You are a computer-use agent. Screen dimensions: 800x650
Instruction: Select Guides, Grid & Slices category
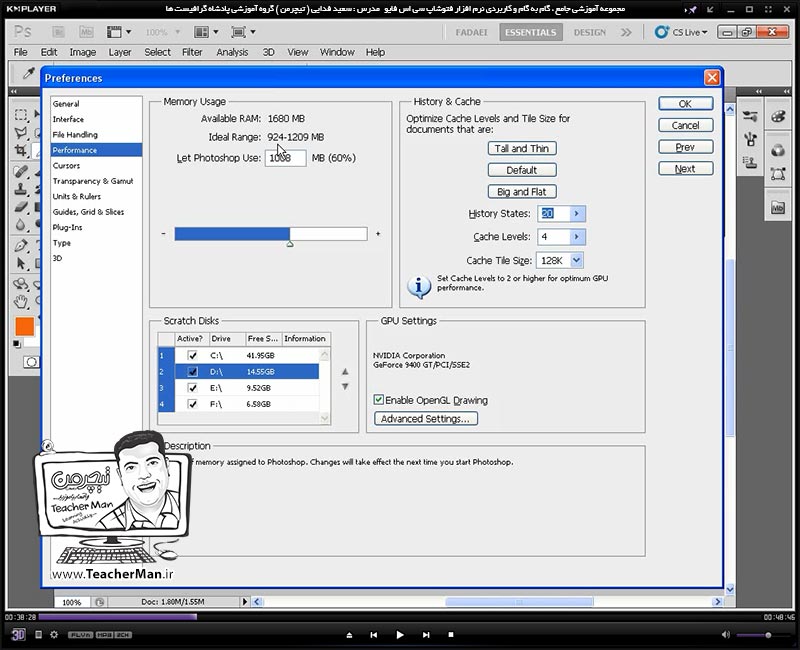[88, 212]
